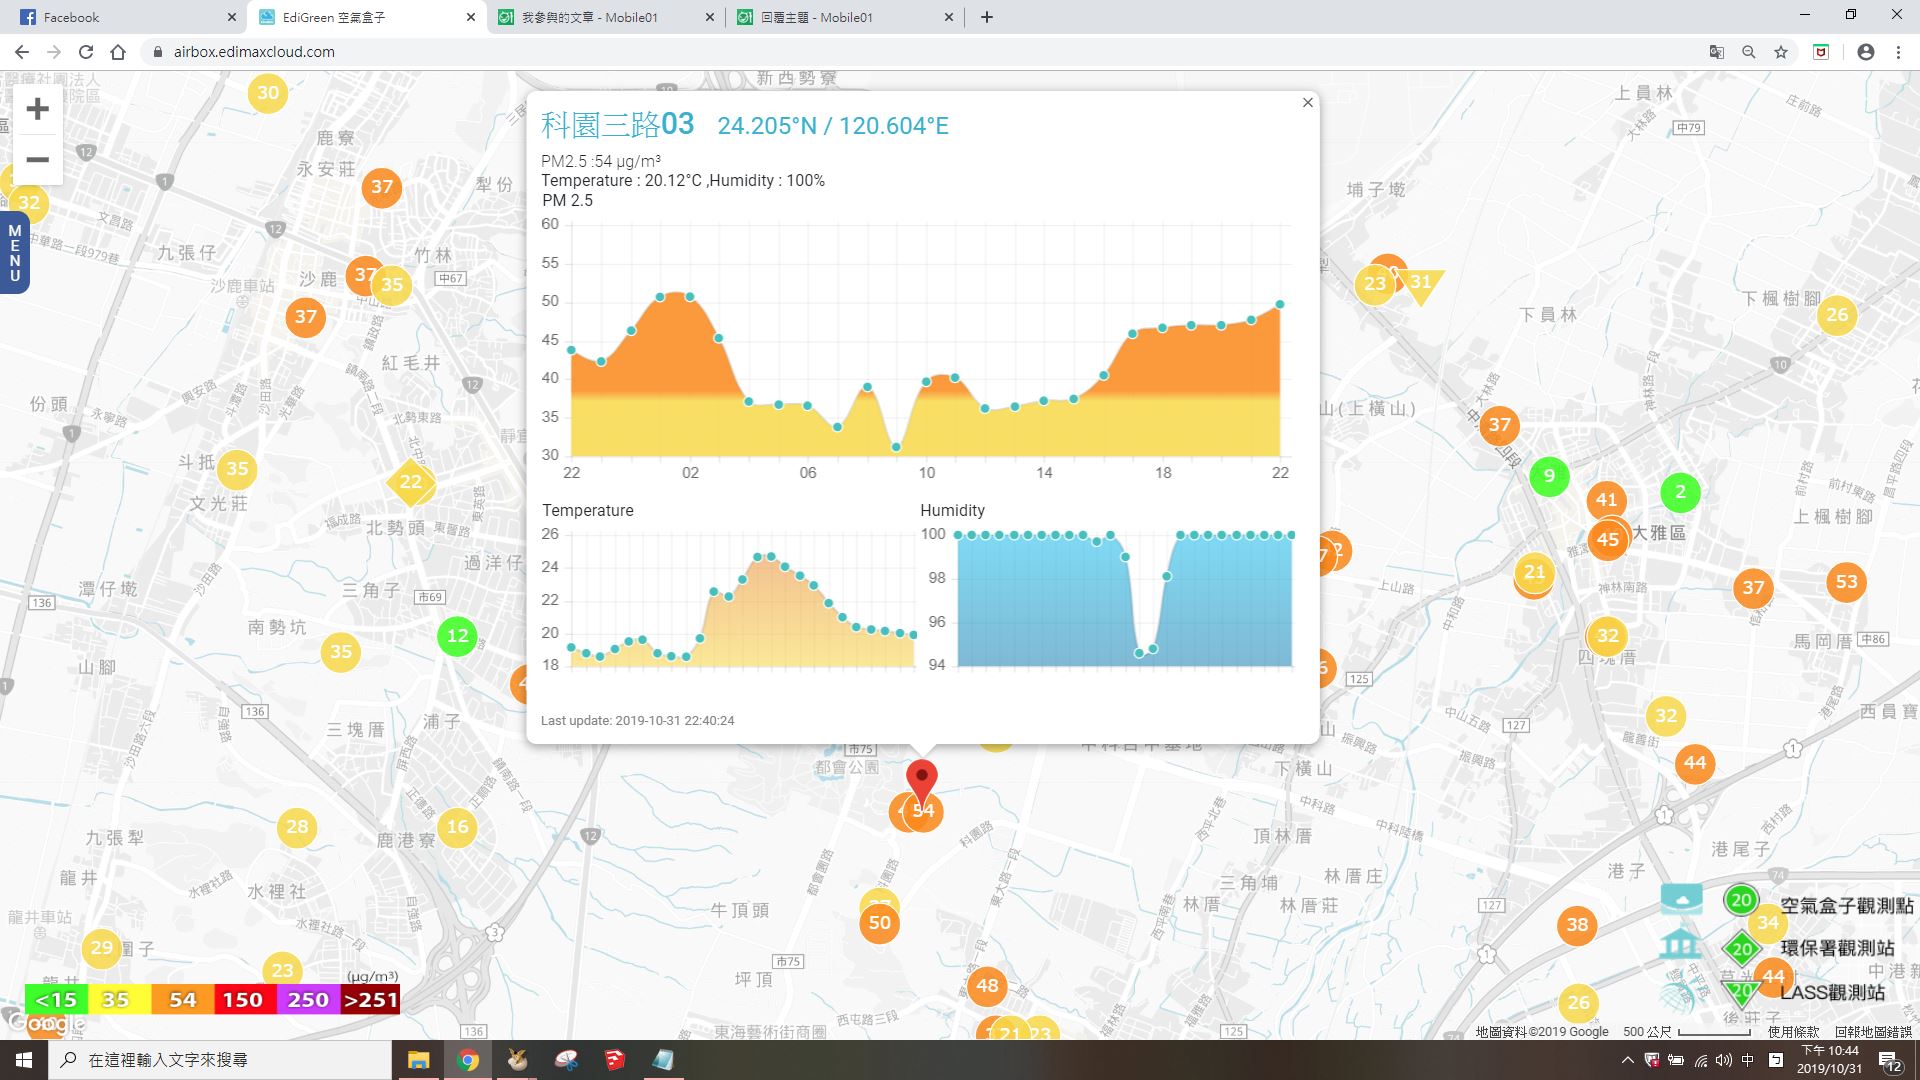Click the green <15 legend swatch
Image resolution: width=1920 pixels, height=1080 pixels.
[56, 1000]
